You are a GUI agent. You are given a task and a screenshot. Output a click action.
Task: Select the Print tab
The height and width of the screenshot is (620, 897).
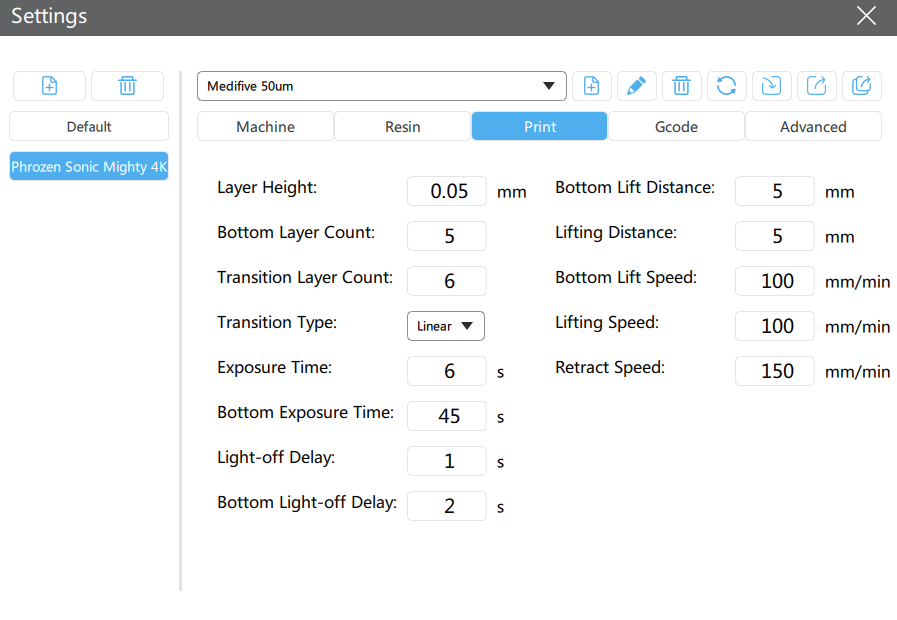(x=539, y=126)
